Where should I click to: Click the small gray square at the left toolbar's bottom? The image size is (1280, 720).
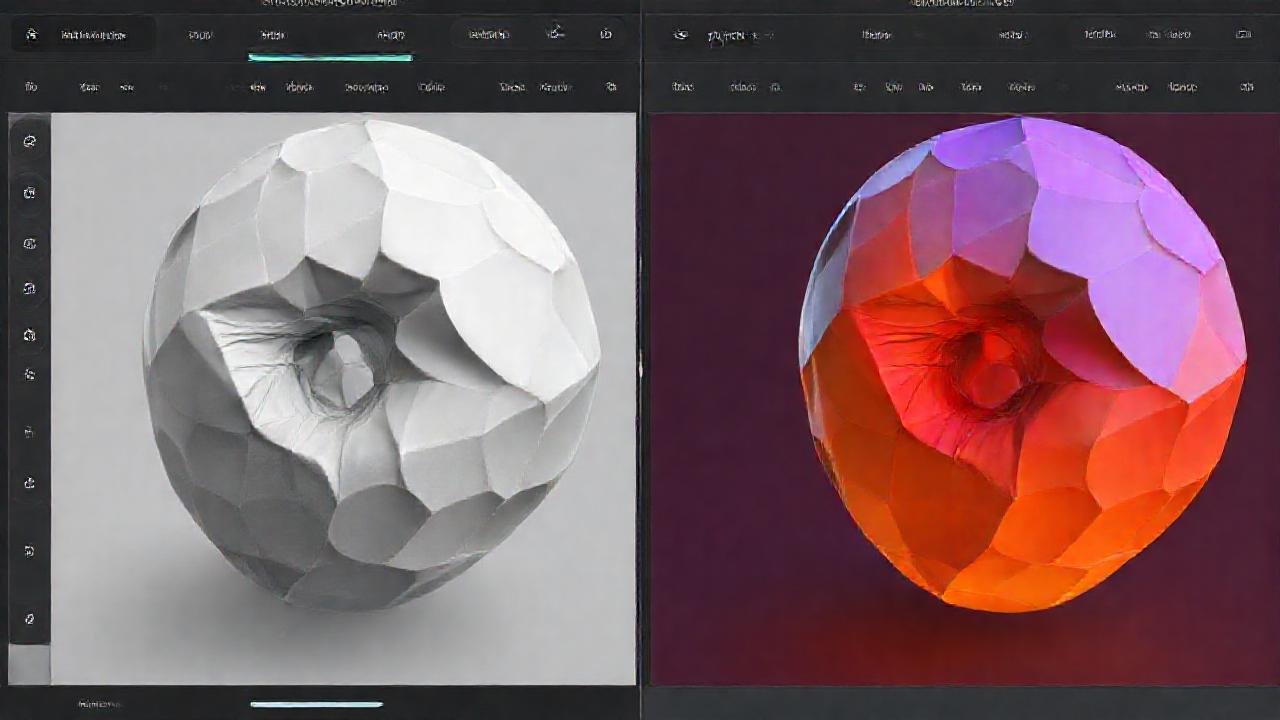29,665
